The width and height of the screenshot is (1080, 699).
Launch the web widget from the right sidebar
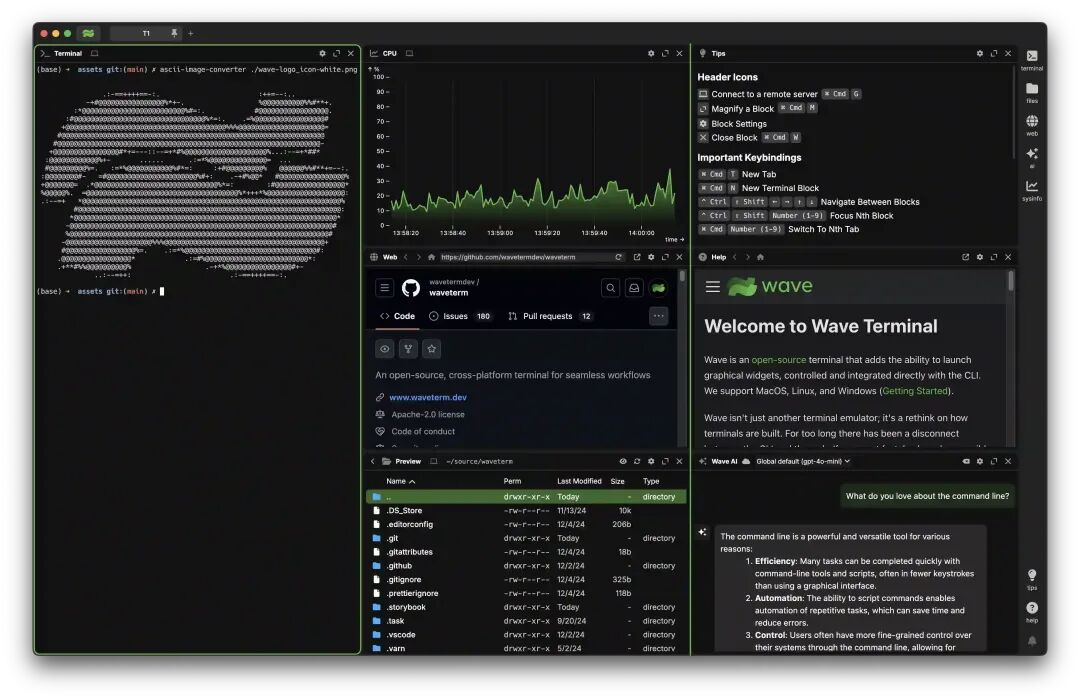click(1033, 122)
